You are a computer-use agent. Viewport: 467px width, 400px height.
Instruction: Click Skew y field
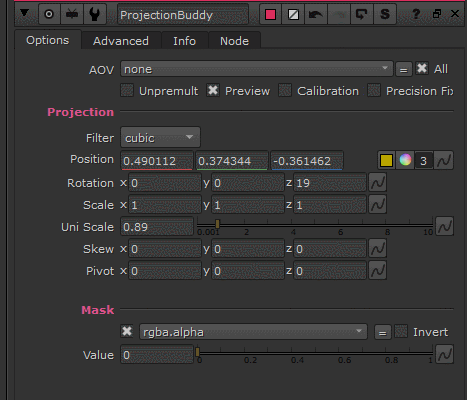(248, 249)
